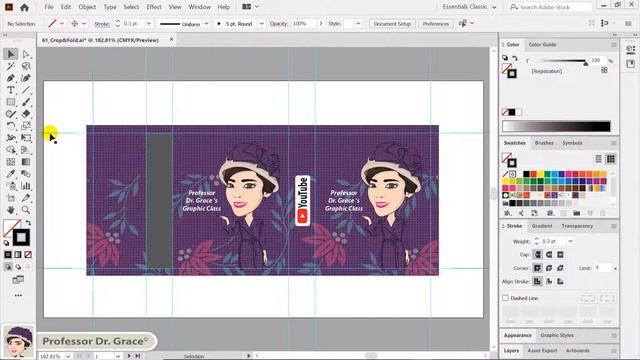Select the Shape Builder tool
Screen dimensions: 640x360
(x=11, y=150)
